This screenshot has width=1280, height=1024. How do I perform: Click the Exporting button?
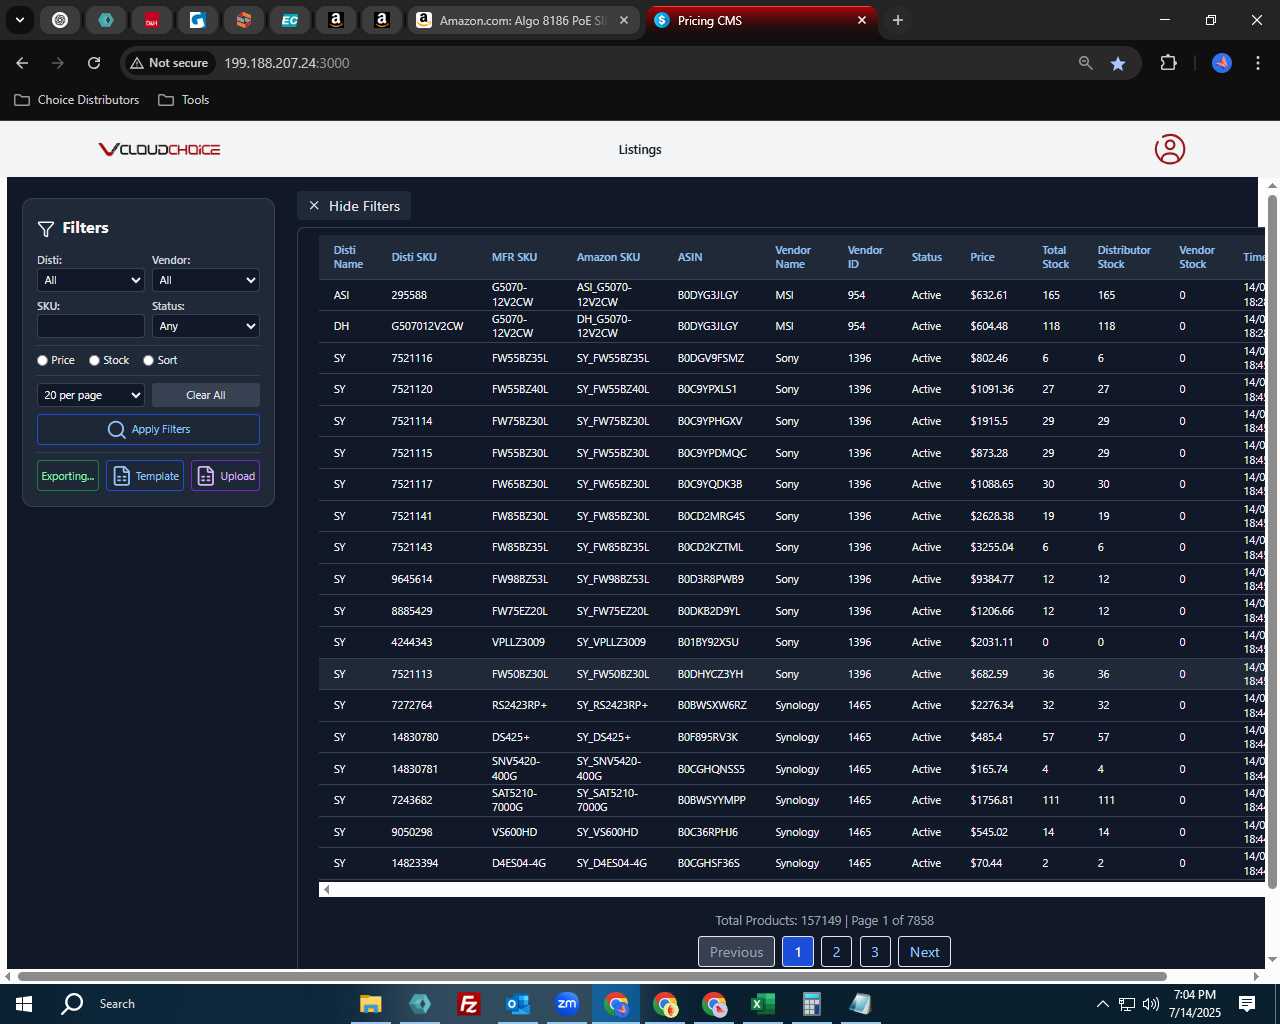(68, 476)
